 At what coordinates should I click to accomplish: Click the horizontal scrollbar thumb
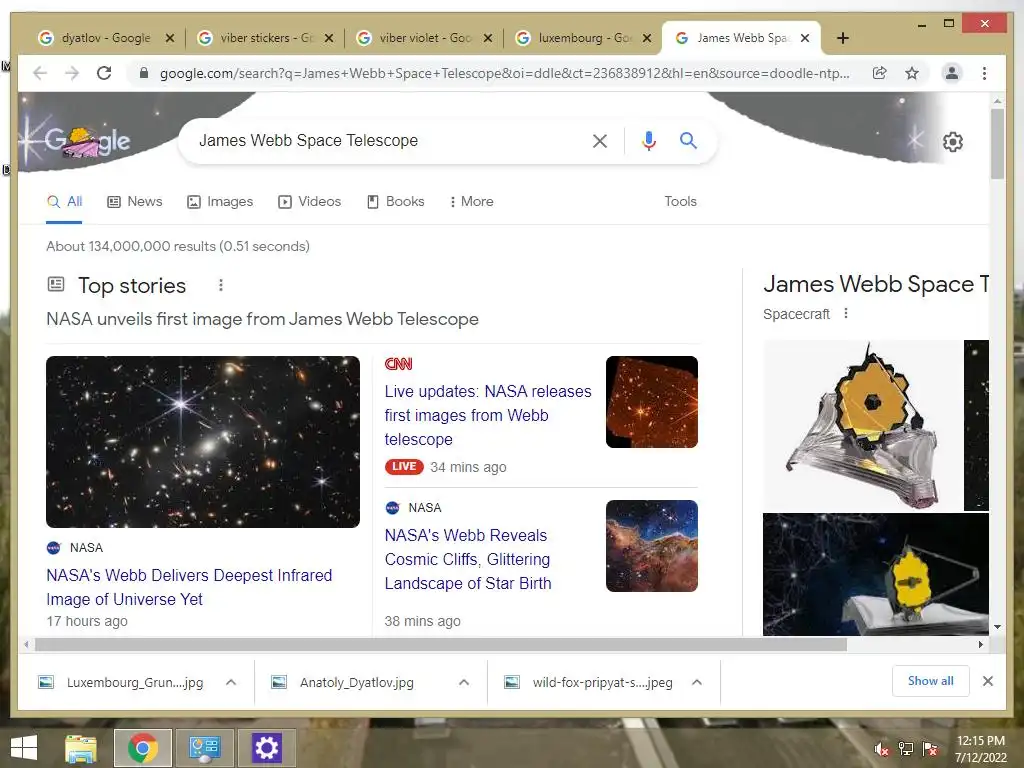coord(441,645)
